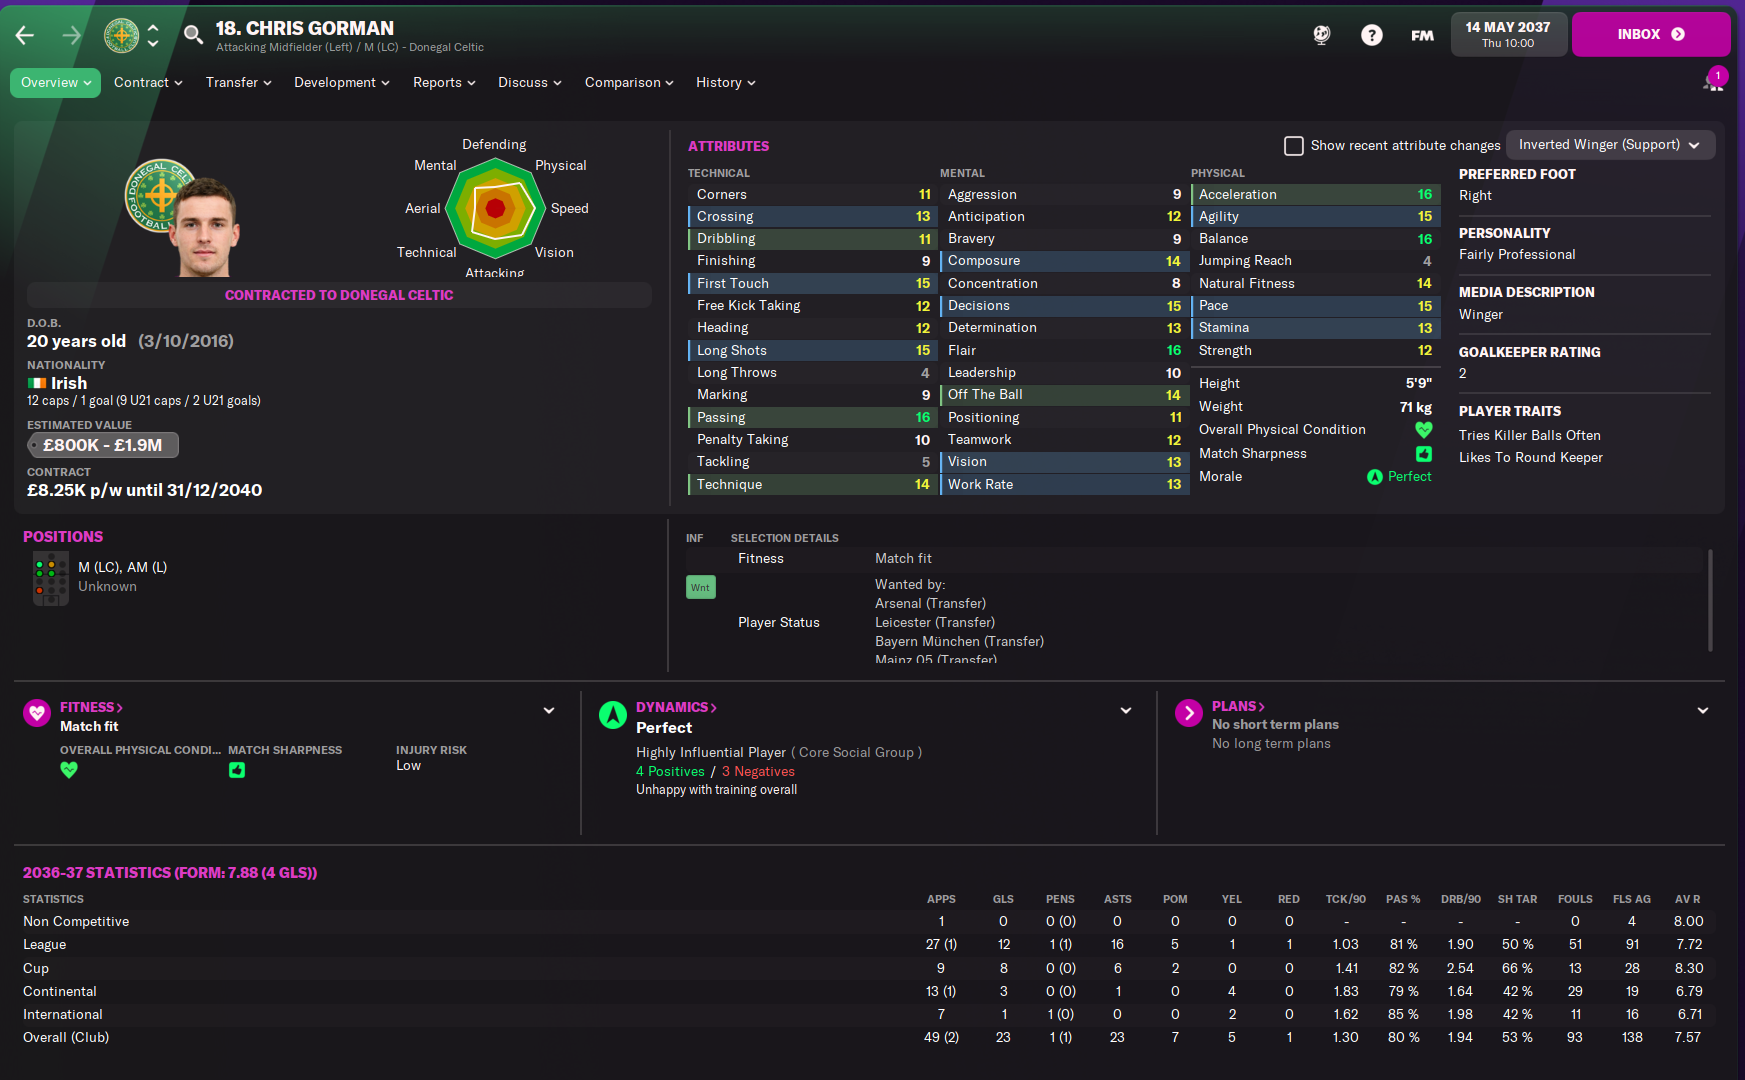
Task: Click the match sharpness icon in Fitness panel
Action: 237,770
